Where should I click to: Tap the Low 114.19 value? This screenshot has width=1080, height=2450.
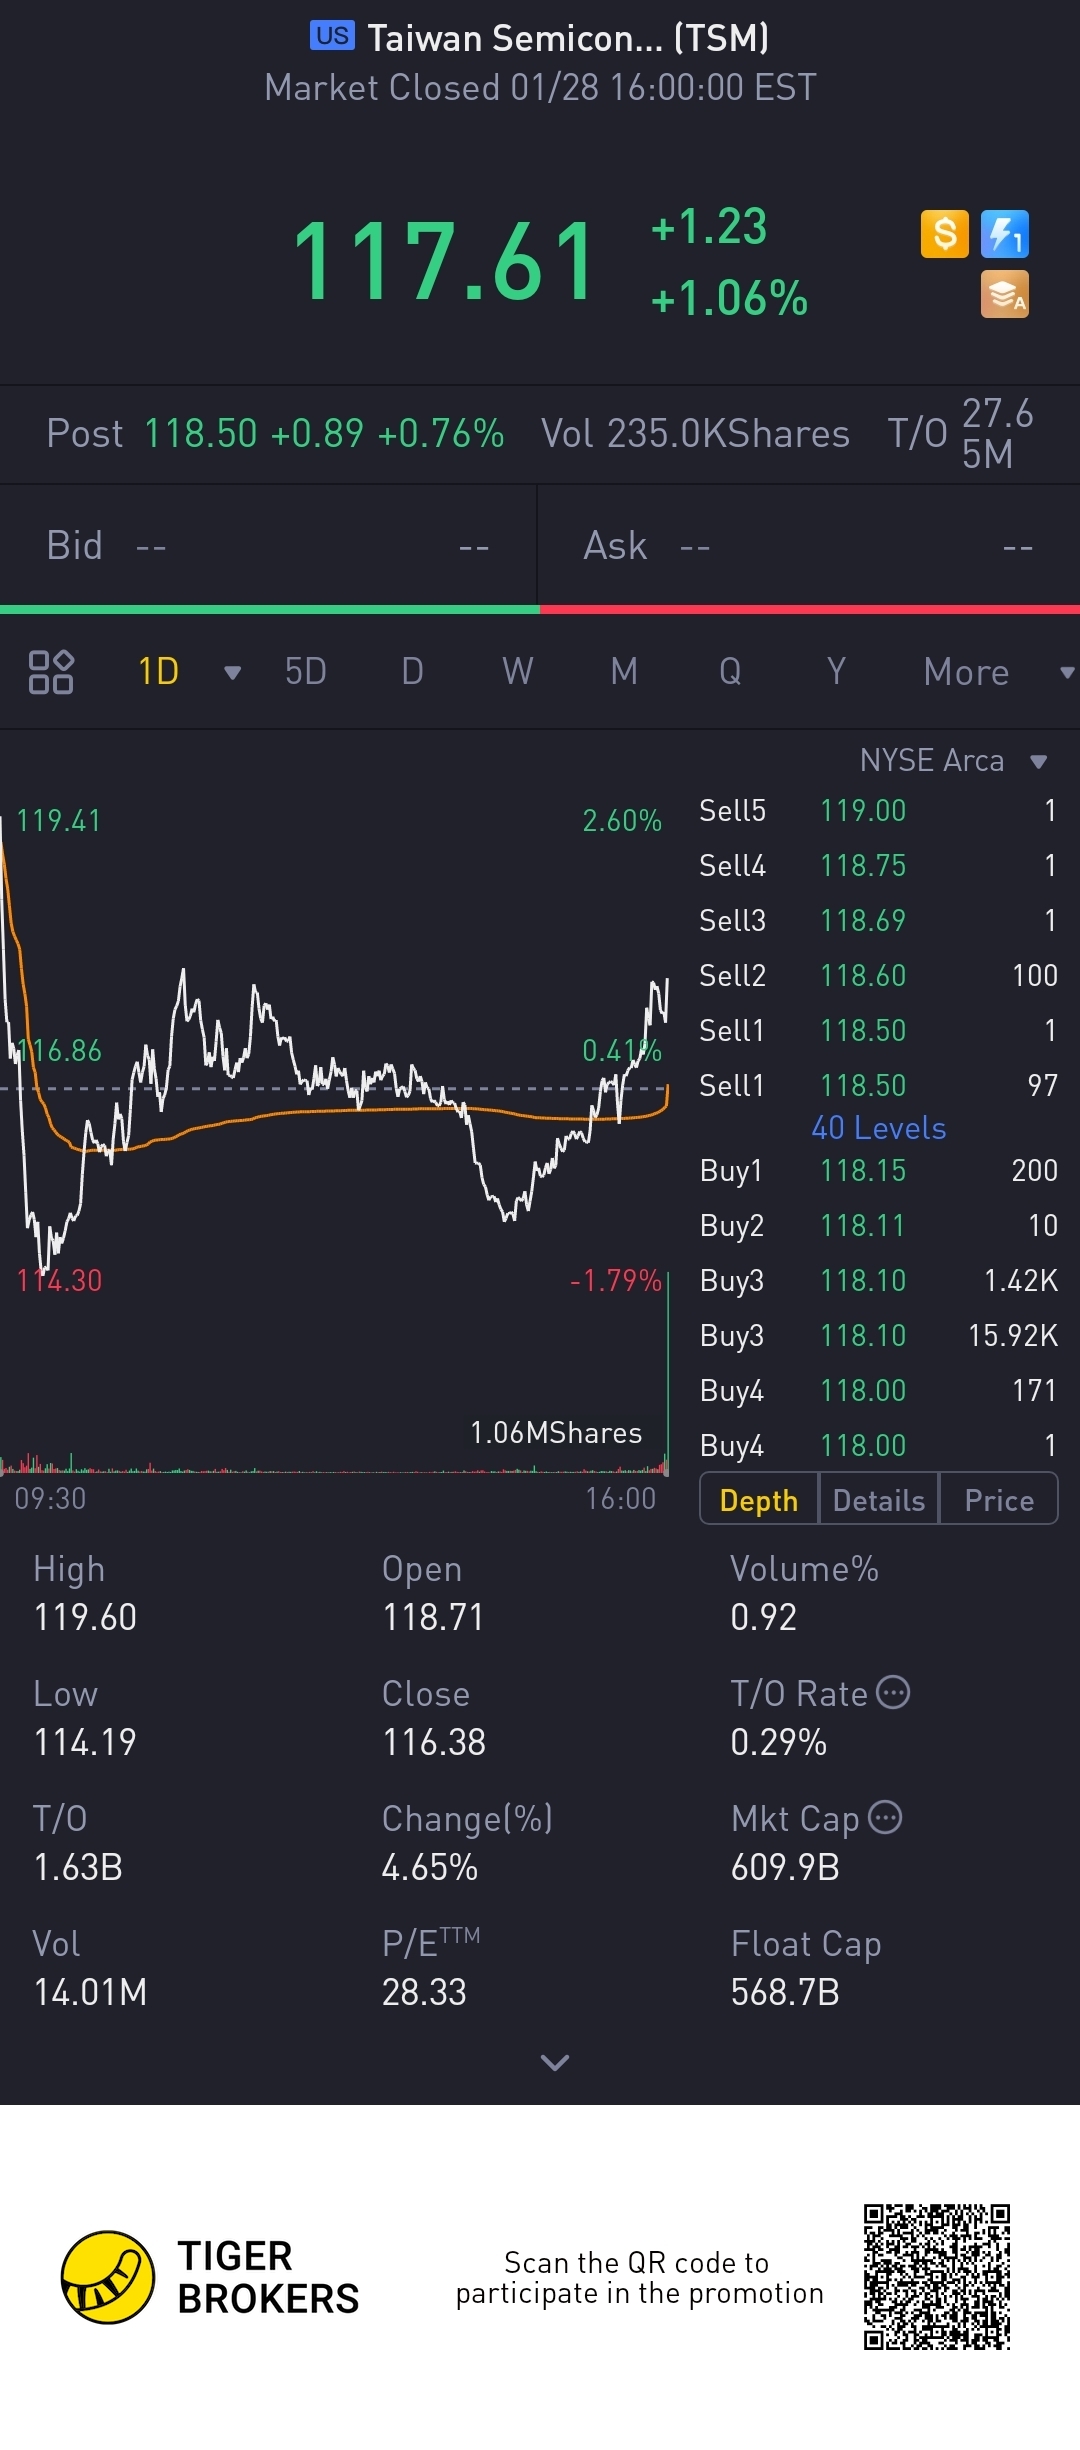coord(85,1742)
